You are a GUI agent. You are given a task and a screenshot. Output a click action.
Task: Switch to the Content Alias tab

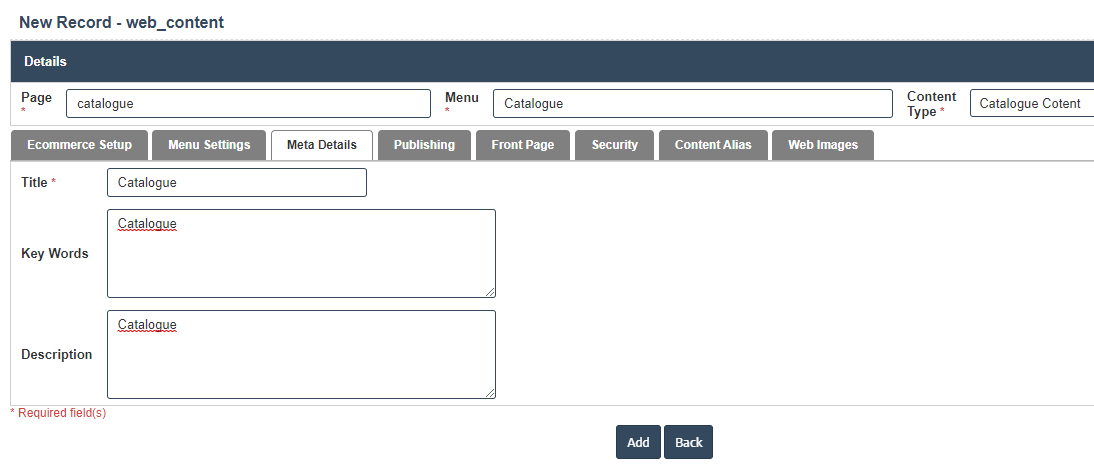(x=712, y=145)
